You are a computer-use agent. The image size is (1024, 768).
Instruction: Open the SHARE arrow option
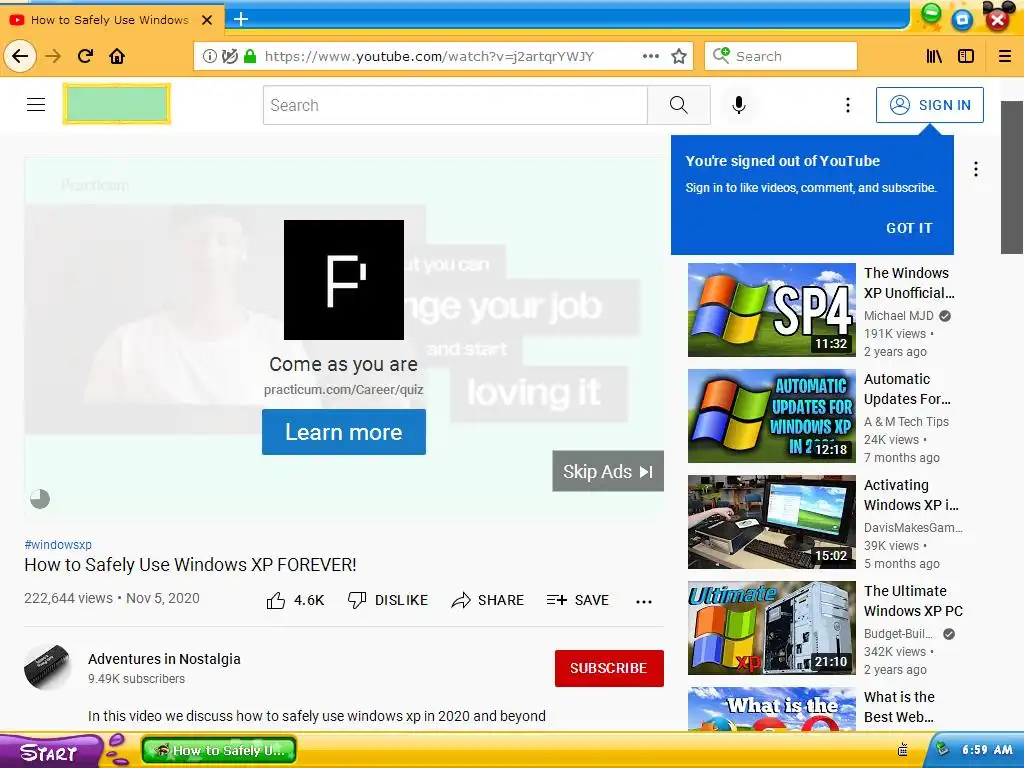point(488,600)
